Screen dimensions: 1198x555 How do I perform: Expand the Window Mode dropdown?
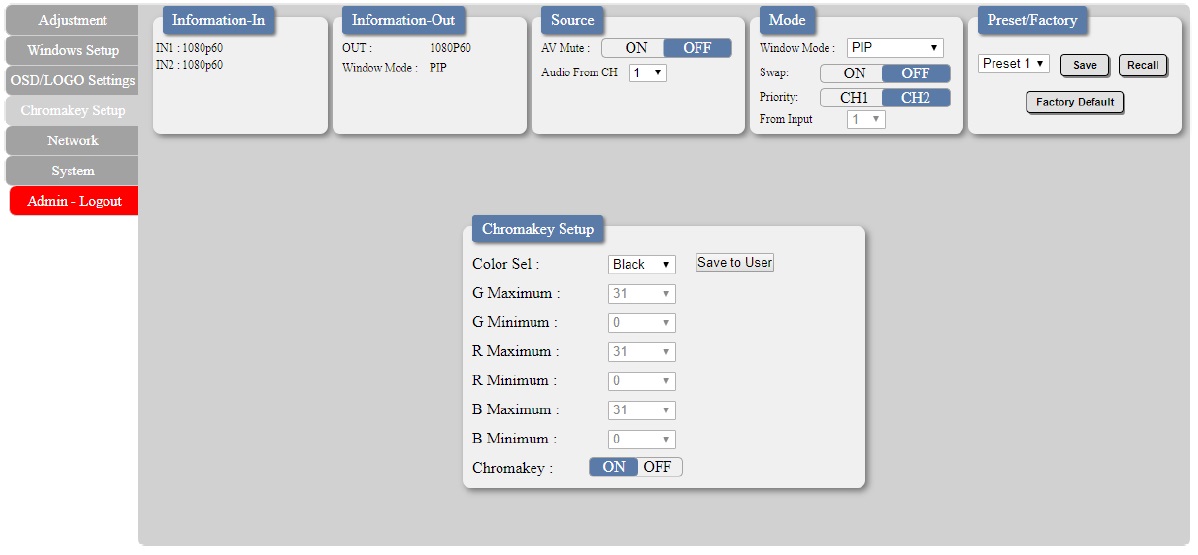click(x=895, y=47)
